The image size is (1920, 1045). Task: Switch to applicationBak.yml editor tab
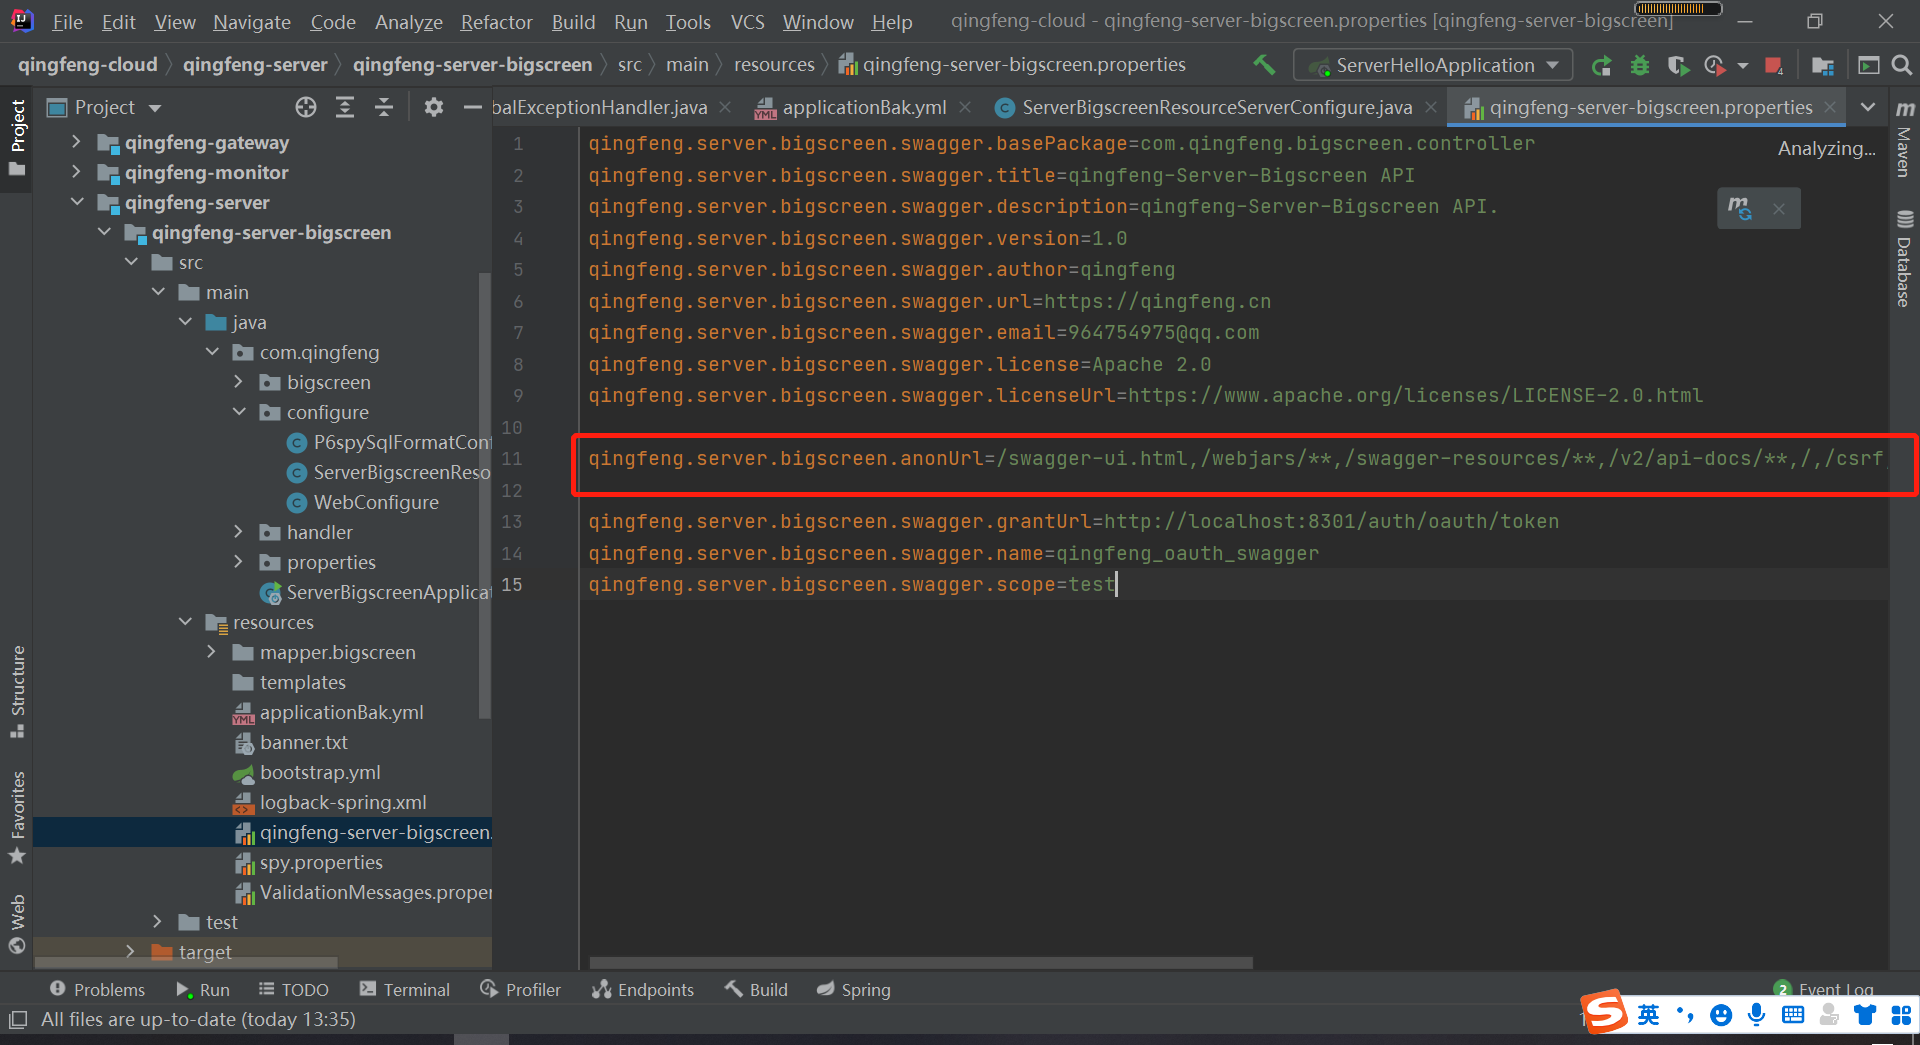coord(864,108)
